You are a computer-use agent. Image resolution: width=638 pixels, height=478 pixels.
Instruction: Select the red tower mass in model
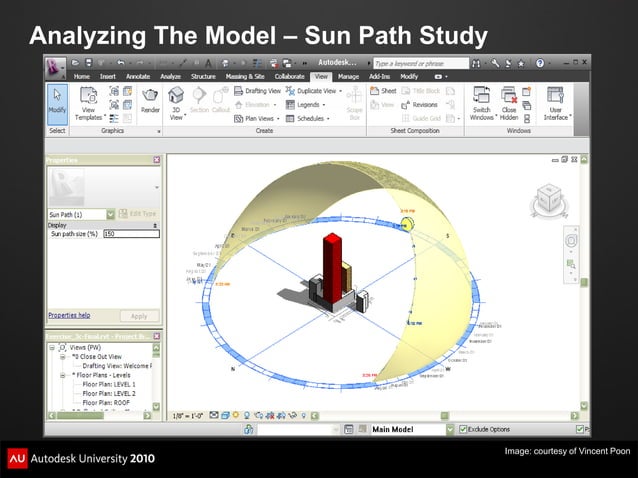332,268
